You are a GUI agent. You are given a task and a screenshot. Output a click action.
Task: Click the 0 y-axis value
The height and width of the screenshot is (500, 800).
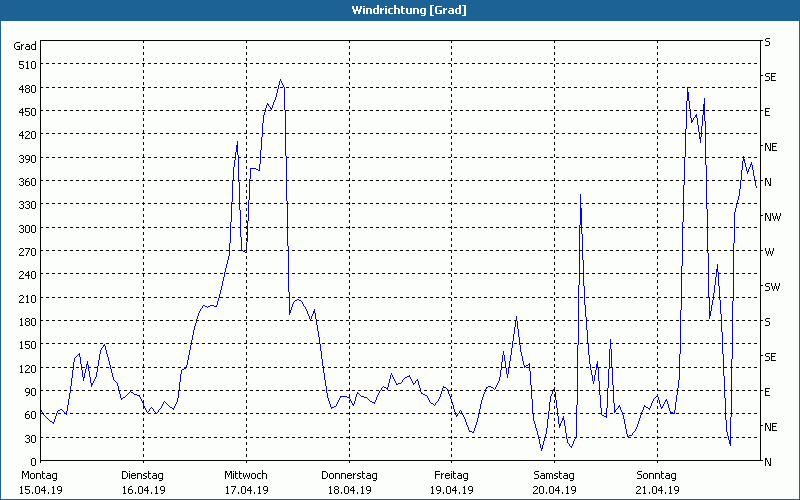(34, 462)
